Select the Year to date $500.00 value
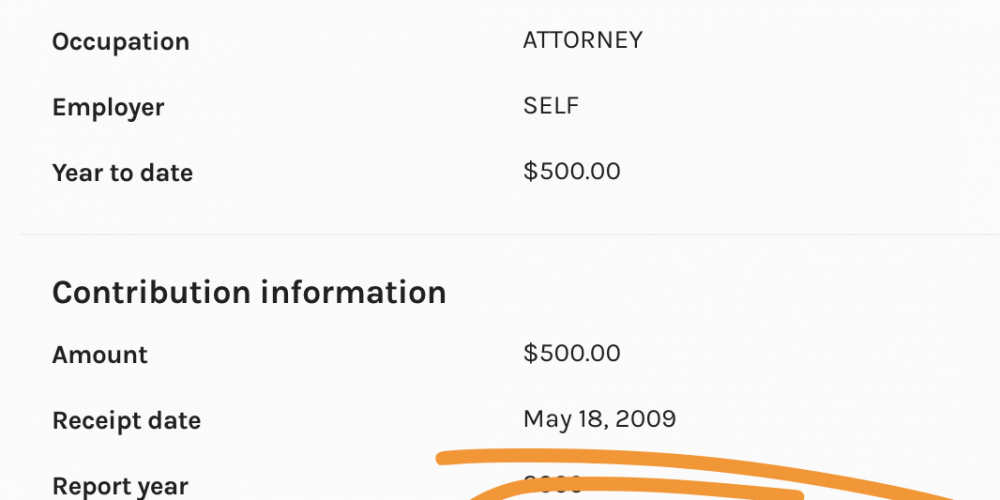 coord(572,171)
